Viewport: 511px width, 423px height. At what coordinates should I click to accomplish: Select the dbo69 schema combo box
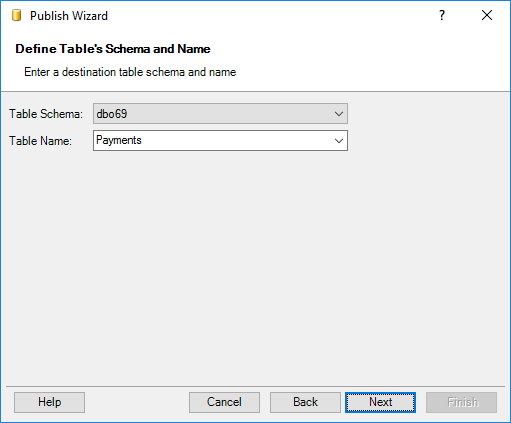point(220,114)
